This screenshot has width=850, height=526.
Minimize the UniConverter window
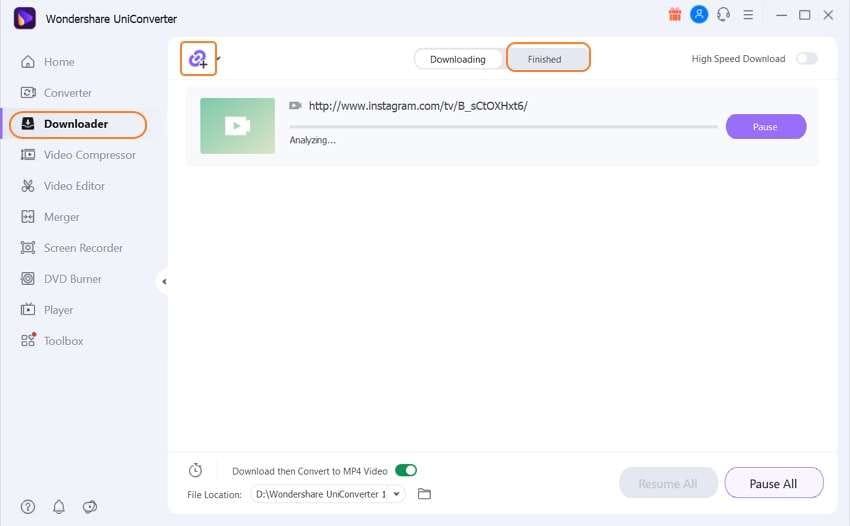(781, 15)
